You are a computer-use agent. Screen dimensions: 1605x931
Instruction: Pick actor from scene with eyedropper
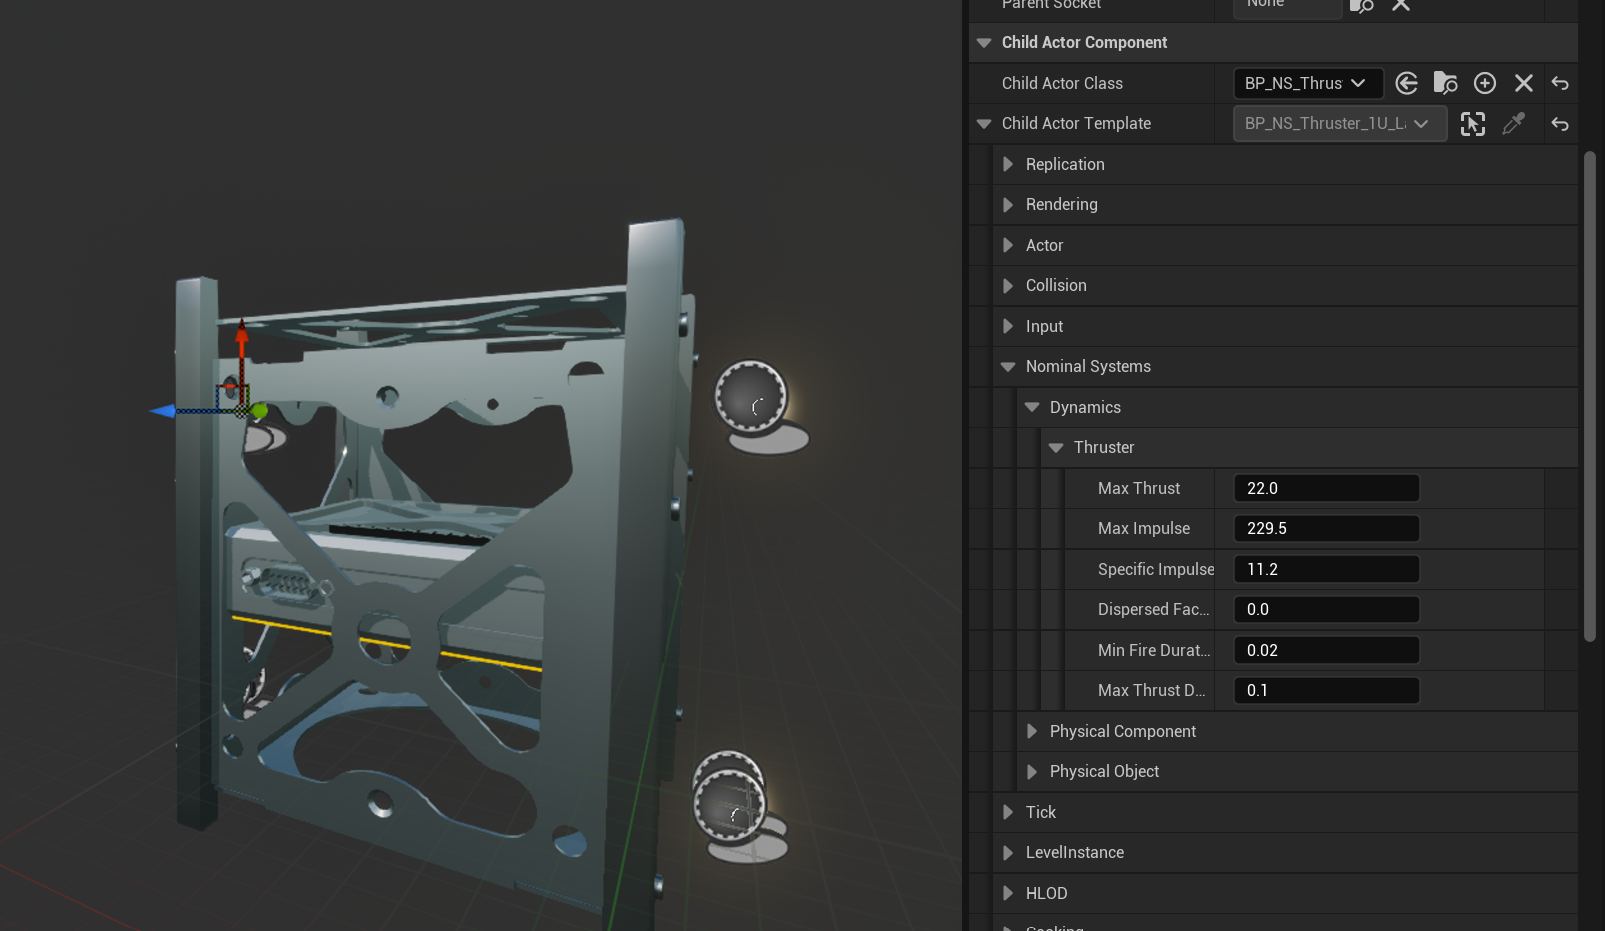(x=1514, y=124)
